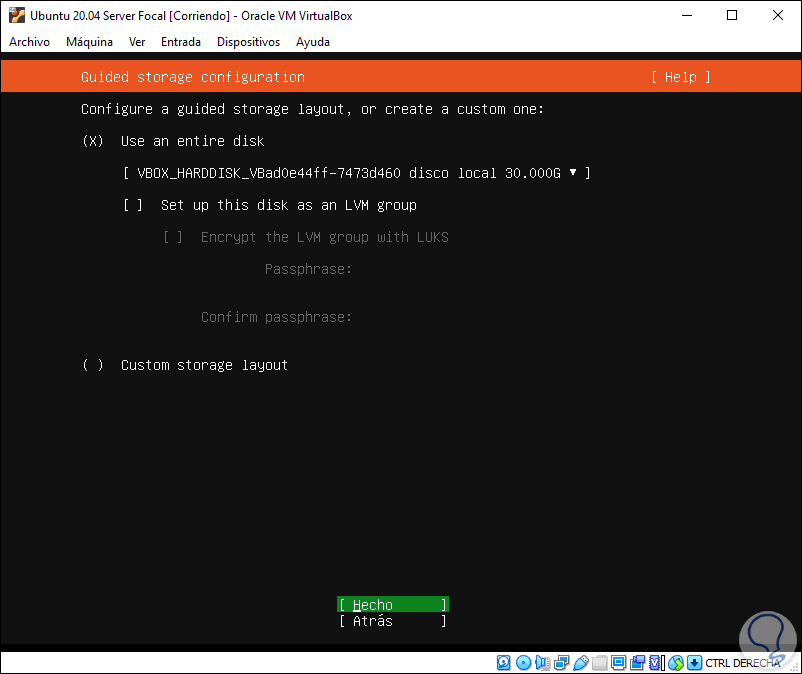
Task: Click the VirtualBox window title icon
Action: (x=17, y=15)
